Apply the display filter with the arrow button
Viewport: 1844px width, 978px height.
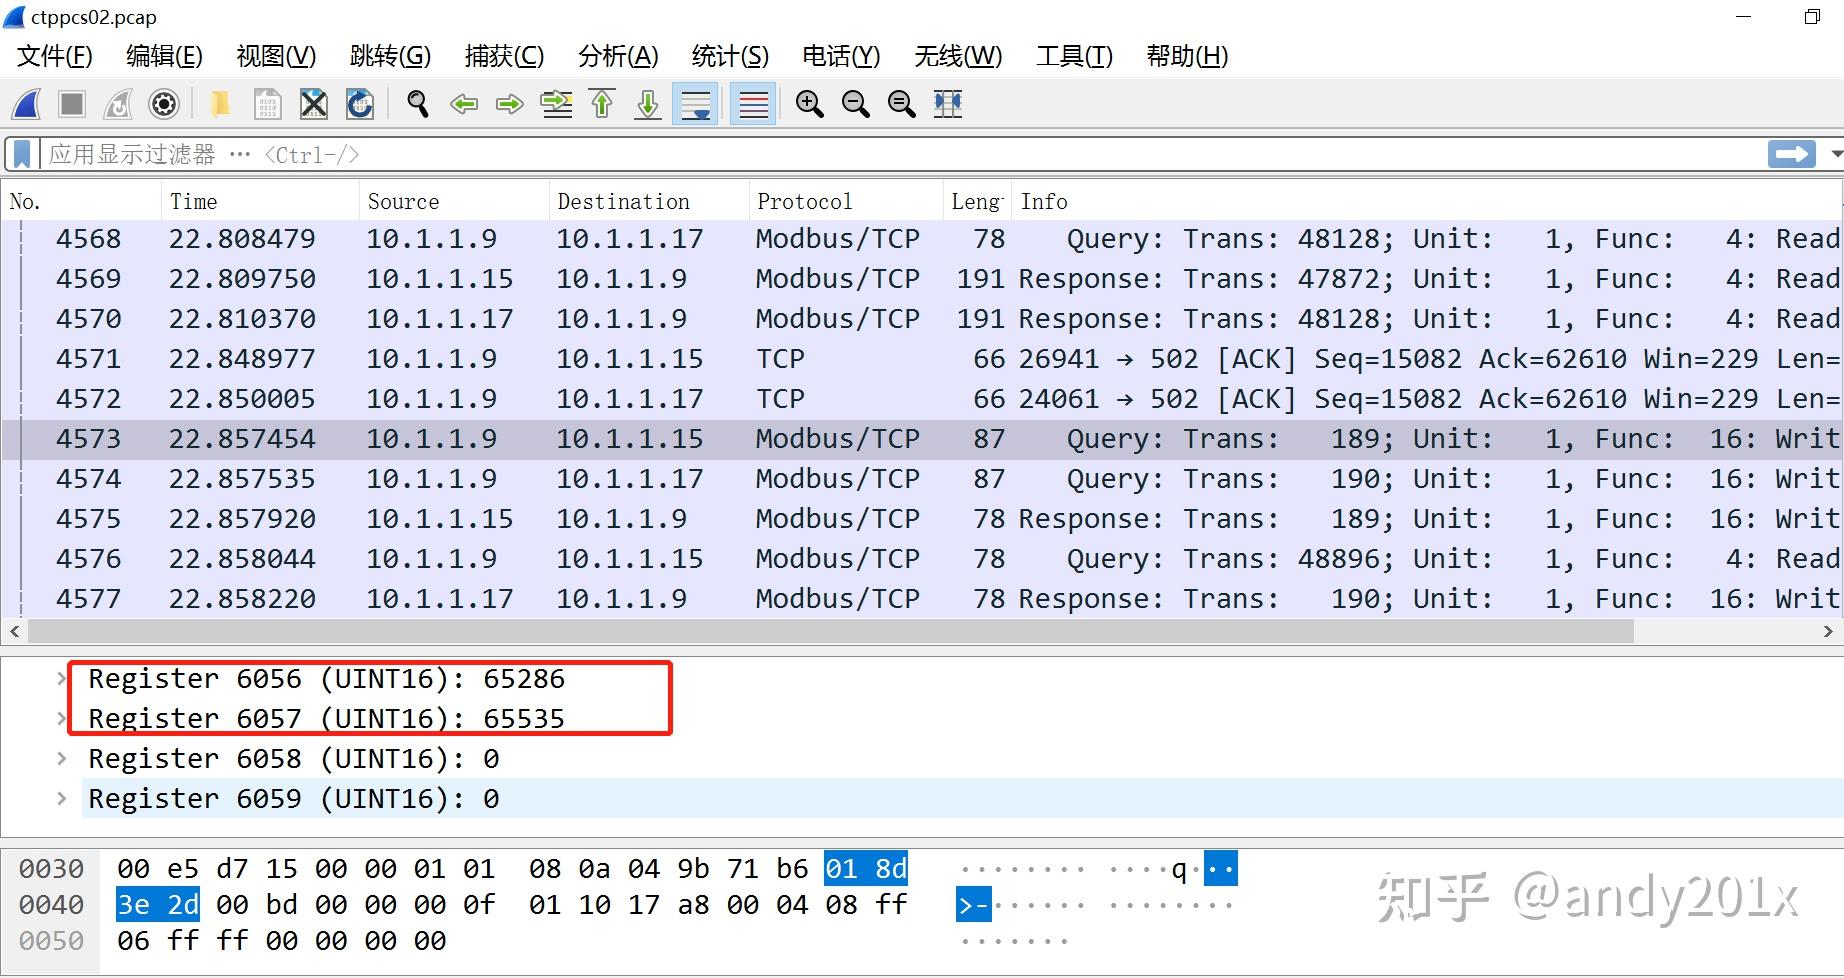[x=1790, y=153]
